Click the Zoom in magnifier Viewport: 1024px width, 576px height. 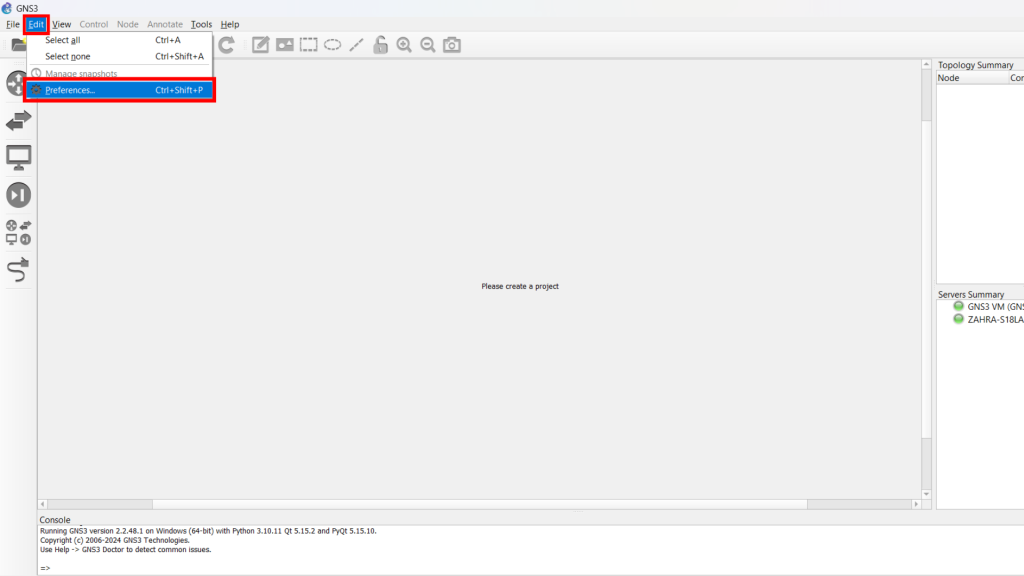pyautogui.click(x=404, y=45)
